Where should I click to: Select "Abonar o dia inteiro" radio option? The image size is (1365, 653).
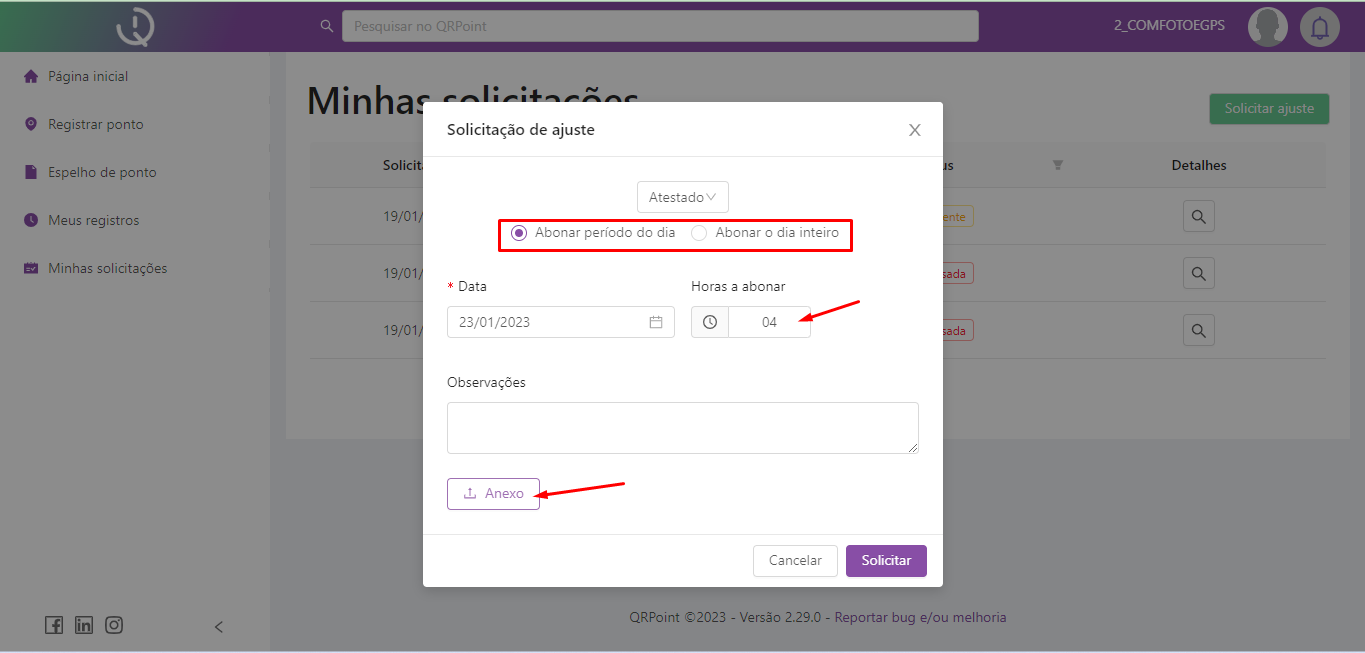[x=700, y=233]
